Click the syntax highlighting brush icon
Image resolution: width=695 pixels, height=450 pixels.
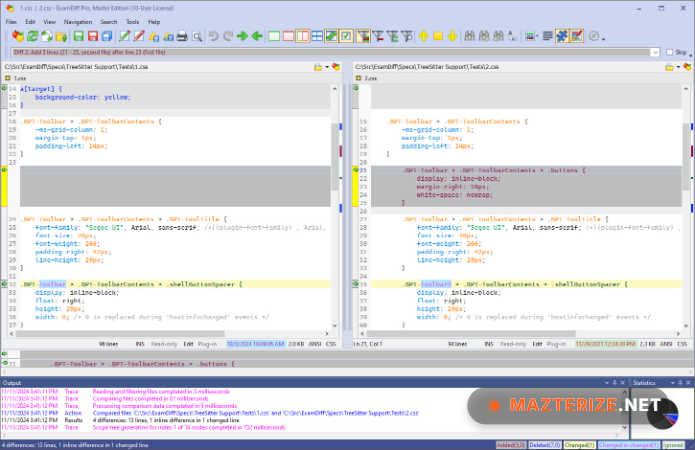(577, 36)
